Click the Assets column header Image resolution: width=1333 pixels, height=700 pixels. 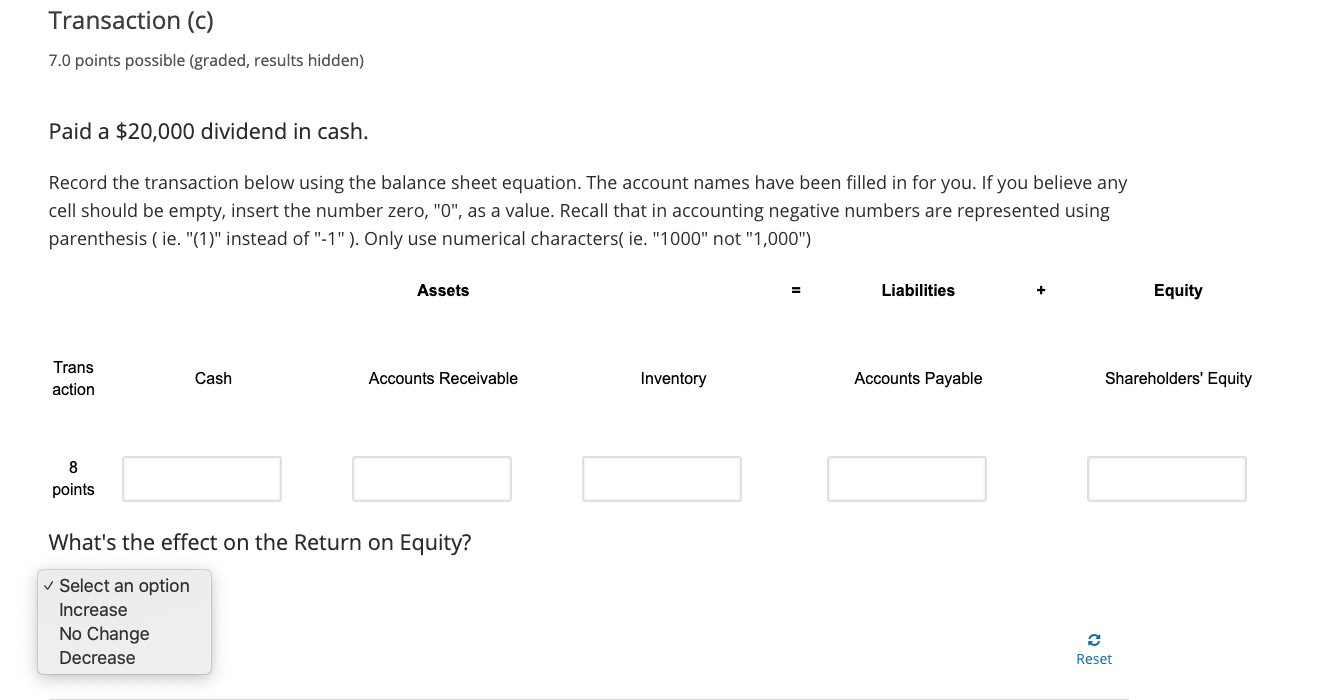point(443,290)
